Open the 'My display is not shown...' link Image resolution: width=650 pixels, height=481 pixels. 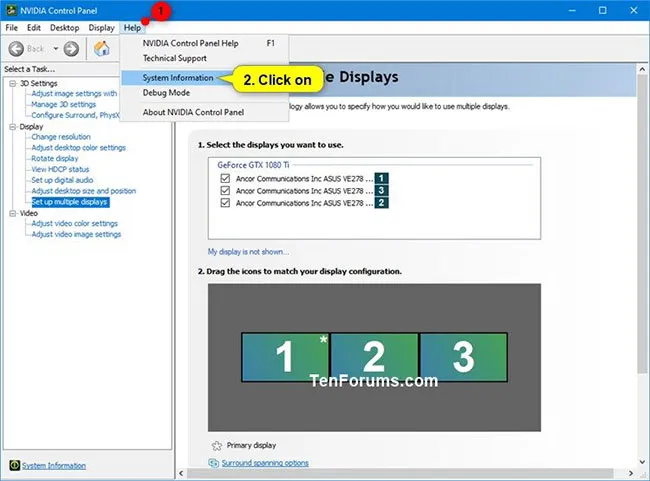[x=248, y=252]
